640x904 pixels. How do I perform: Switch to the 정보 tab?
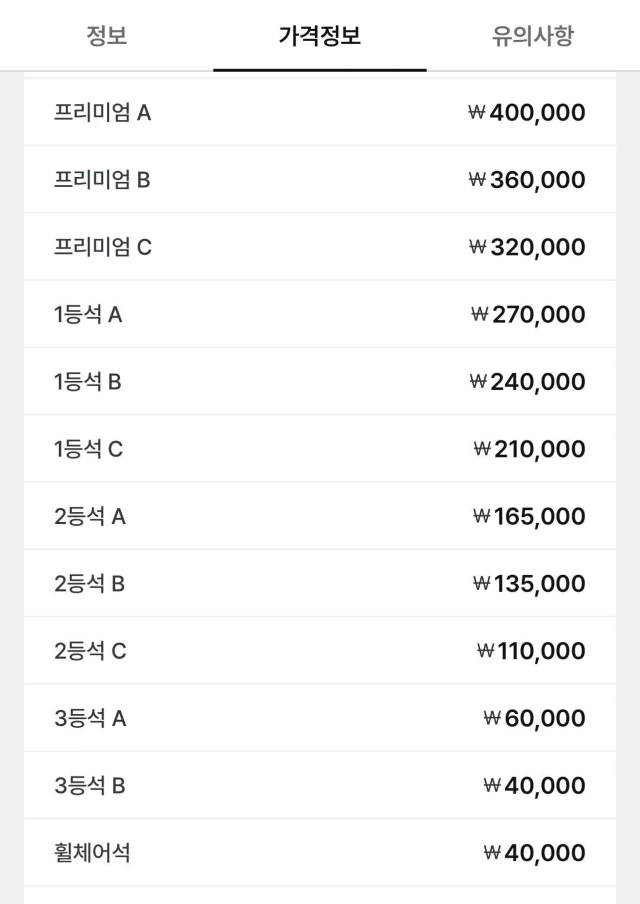(x=107, y=36)
